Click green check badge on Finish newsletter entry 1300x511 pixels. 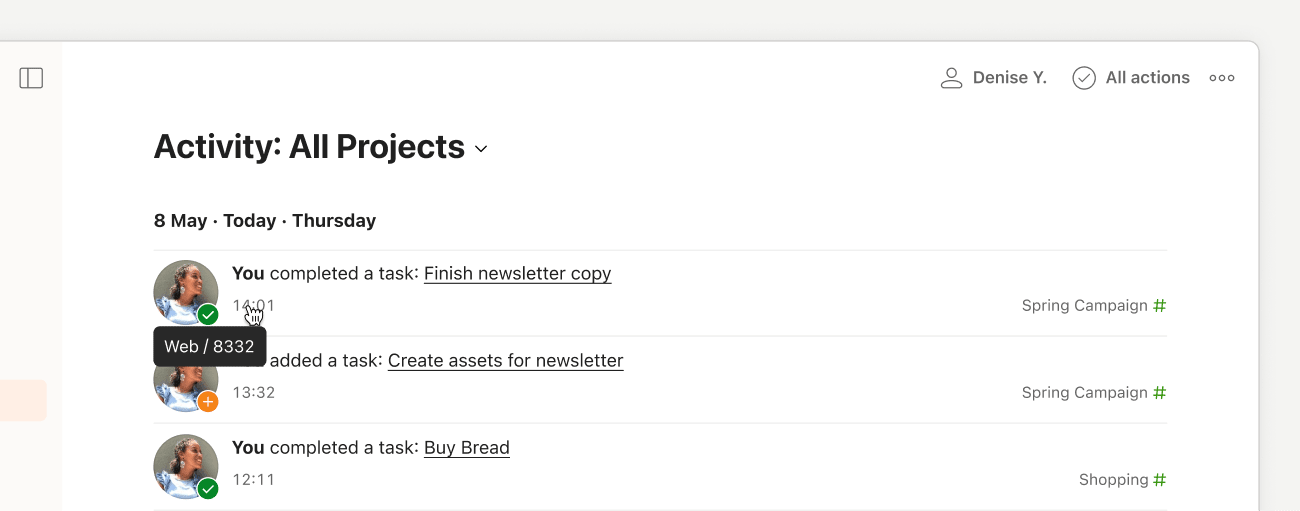[208, 315]
